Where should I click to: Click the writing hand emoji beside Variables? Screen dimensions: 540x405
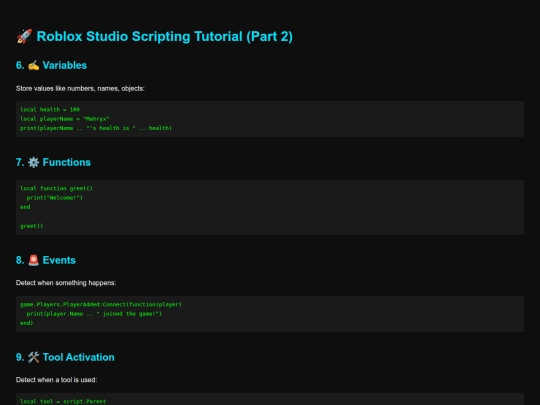(33, 65)
